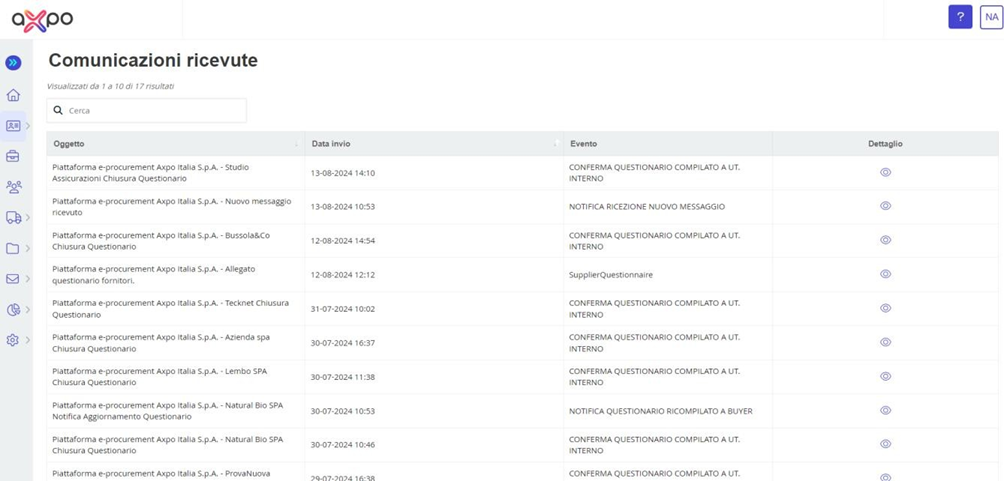1004x481 pixels.
Task: Open the people group sidebar icon
Action: [x=13, y=186]
